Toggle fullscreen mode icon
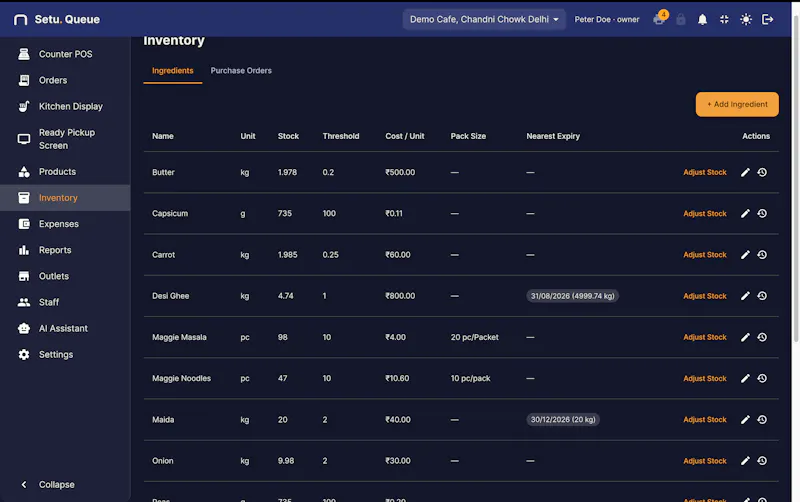 coord(724,19)
